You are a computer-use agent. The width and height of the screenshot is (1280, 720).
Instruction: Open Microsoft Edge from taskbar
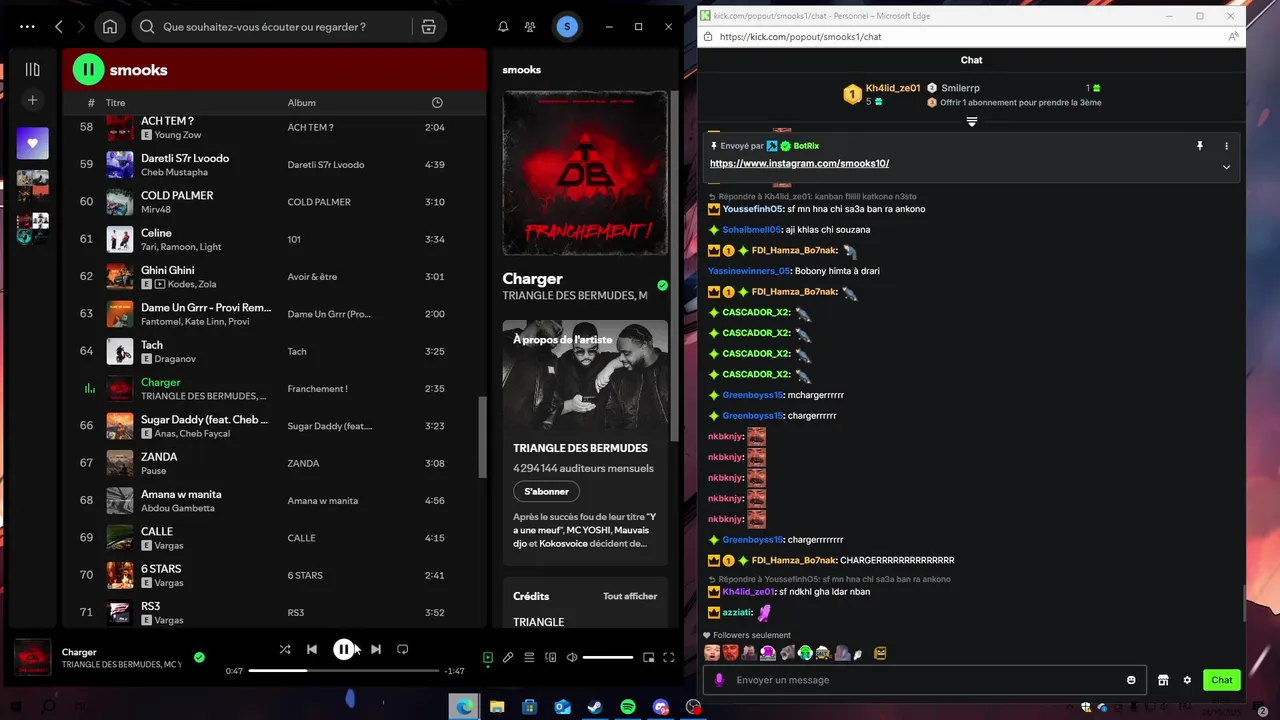[464, 707]
